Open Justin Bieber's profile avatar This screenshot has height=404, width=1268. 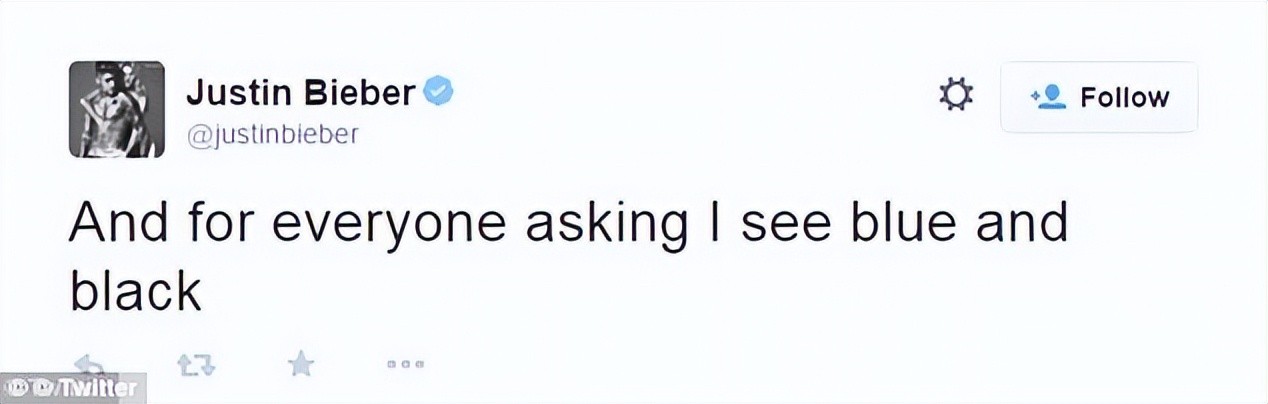(x=116, y=109)
